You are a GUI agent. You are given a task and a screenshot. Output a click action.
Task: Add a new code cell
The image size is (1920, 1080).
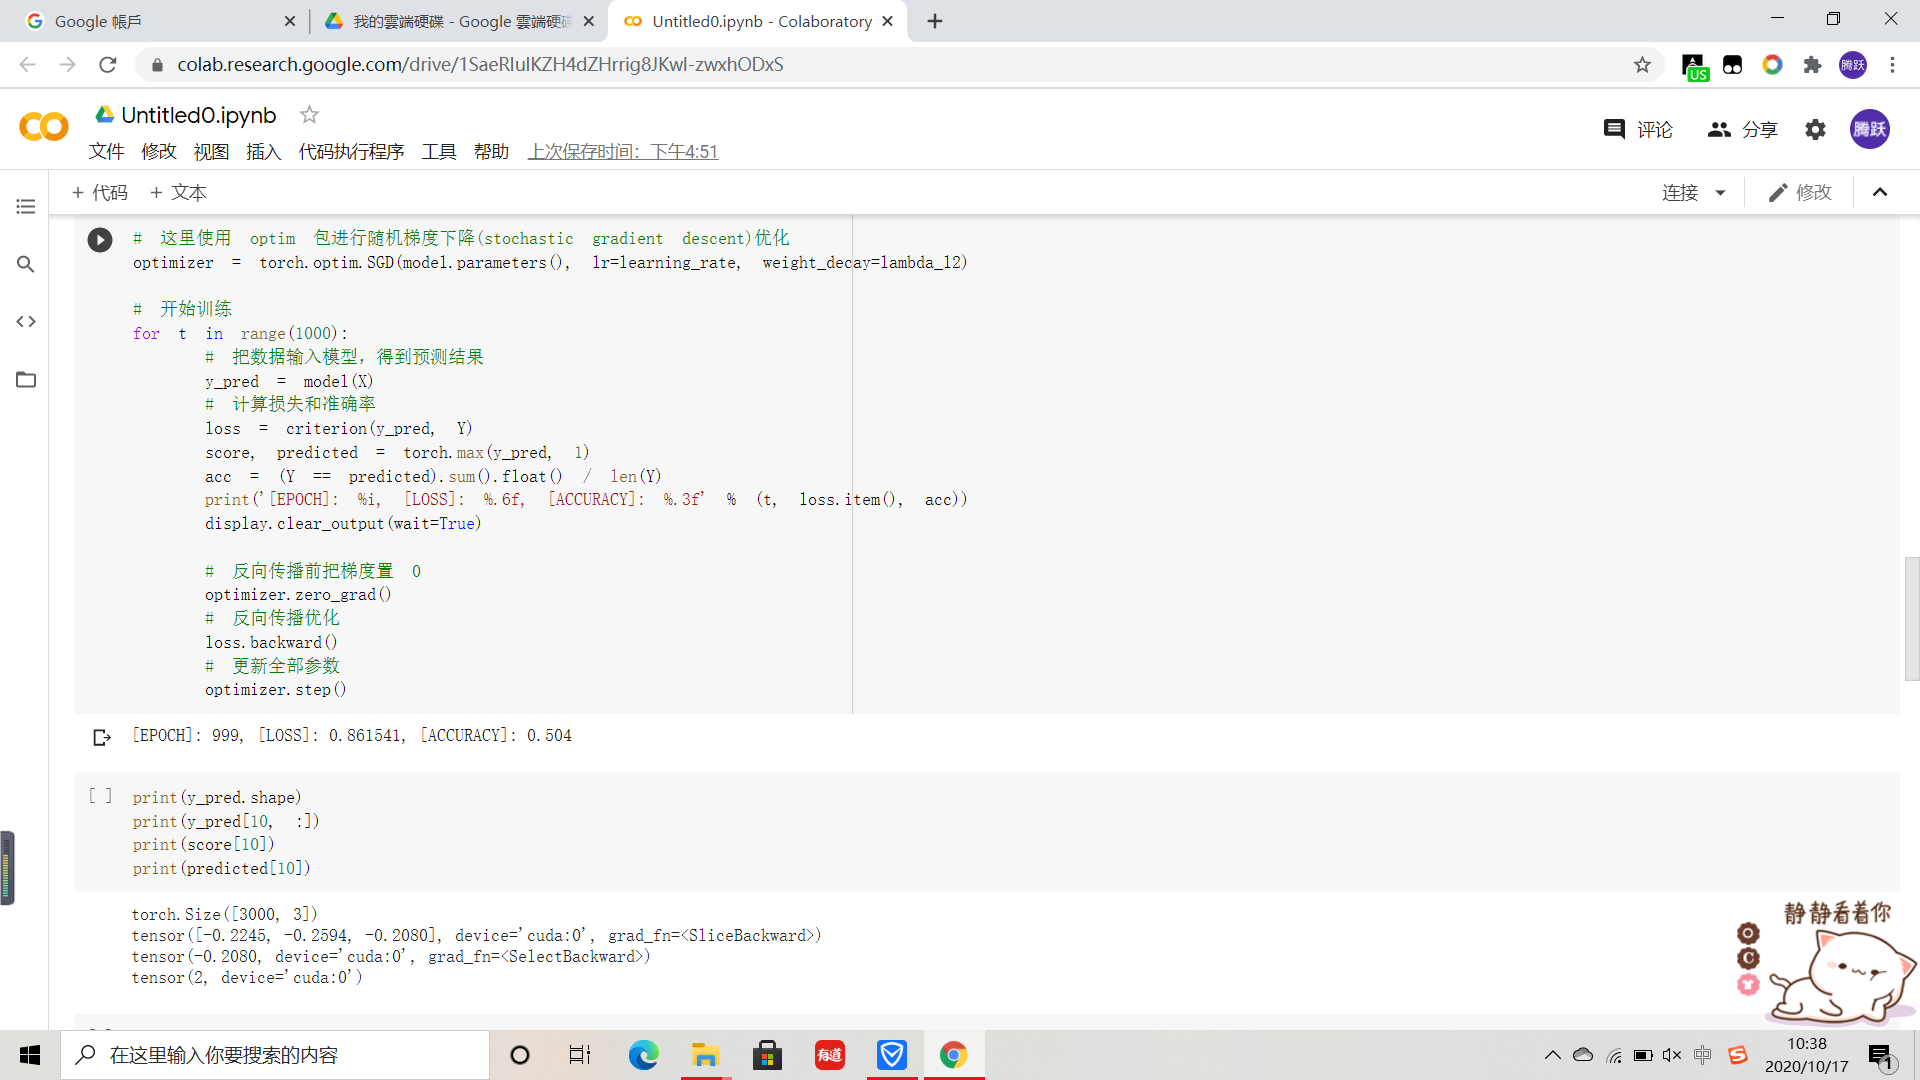point(100,193)
